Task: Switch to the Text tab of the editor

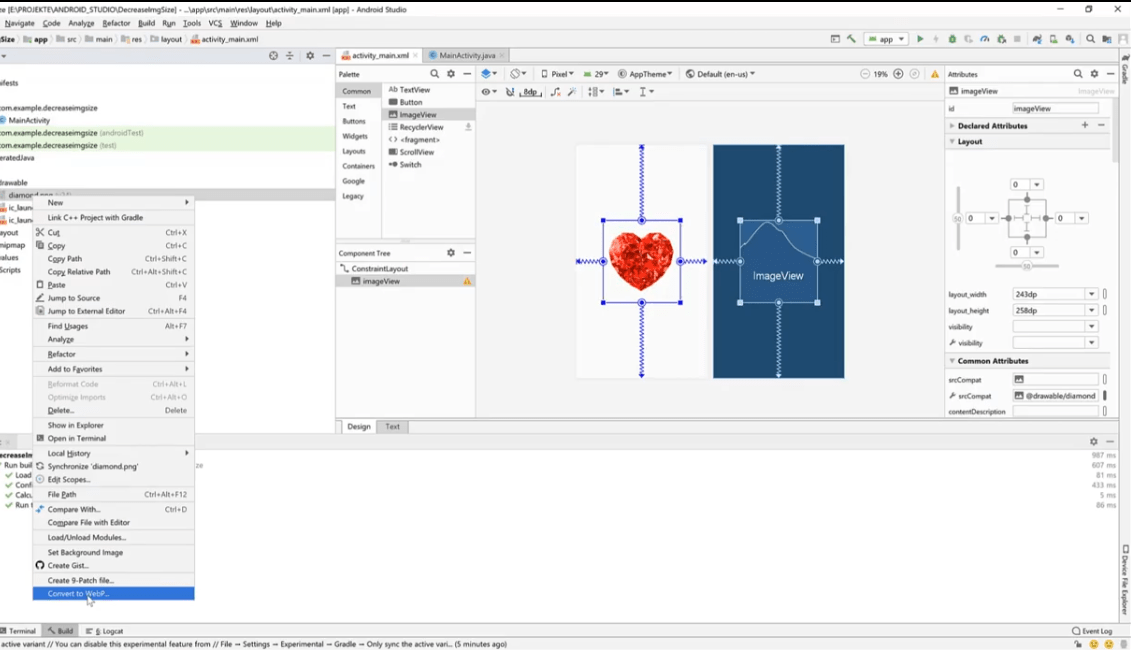Action: [392, 426]
